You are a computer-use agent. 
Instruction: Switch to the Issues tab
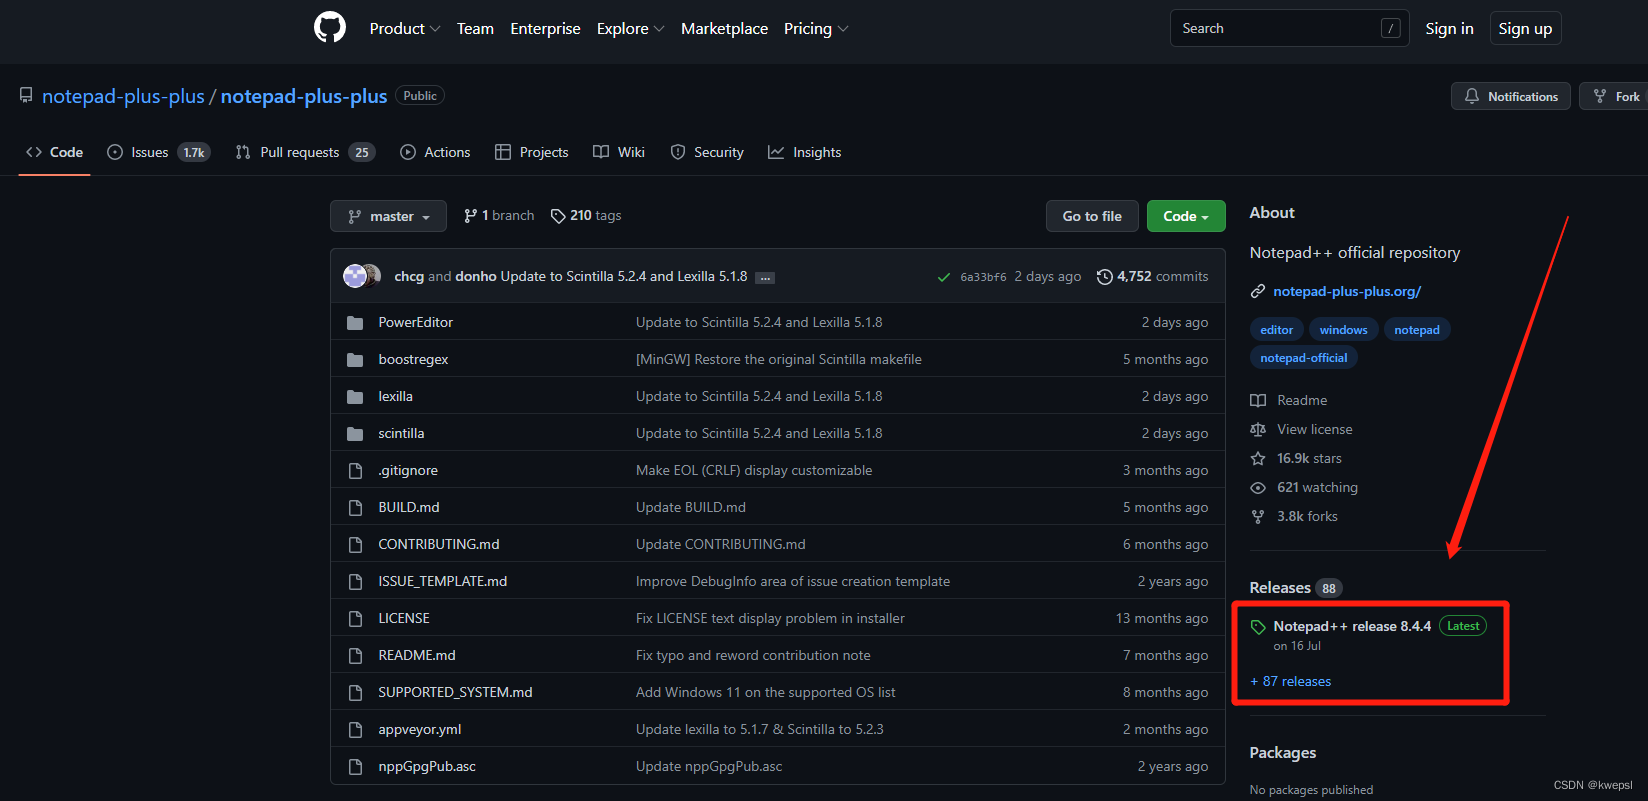158,152
